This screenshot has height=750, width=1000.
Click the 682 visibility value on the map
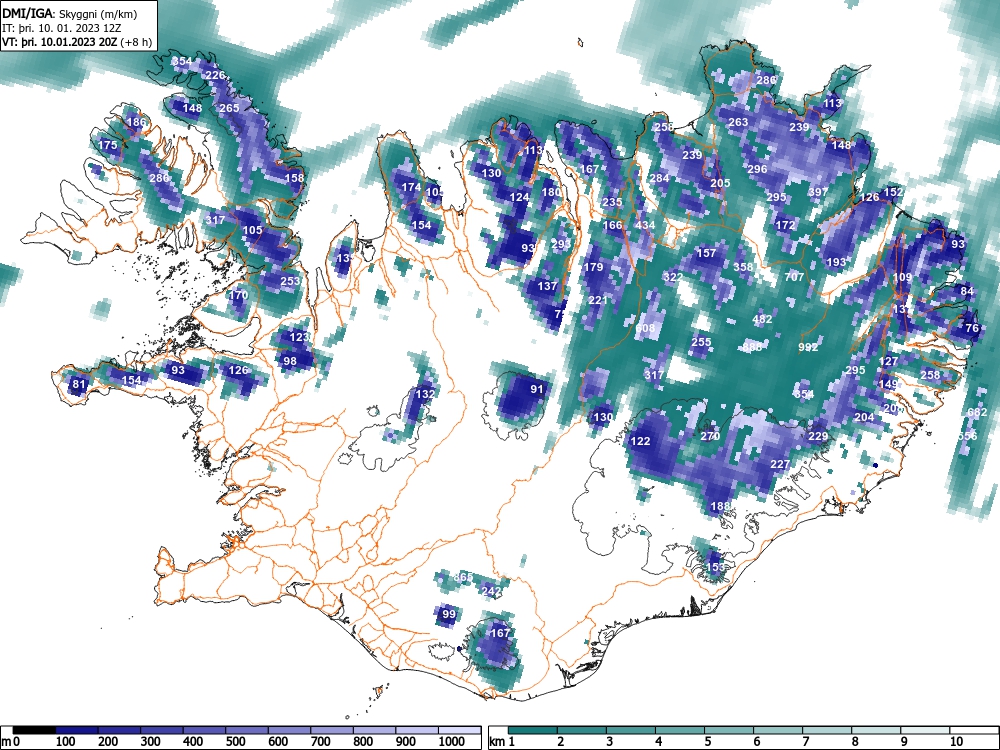pyautogui.click(x=977, y=413)
